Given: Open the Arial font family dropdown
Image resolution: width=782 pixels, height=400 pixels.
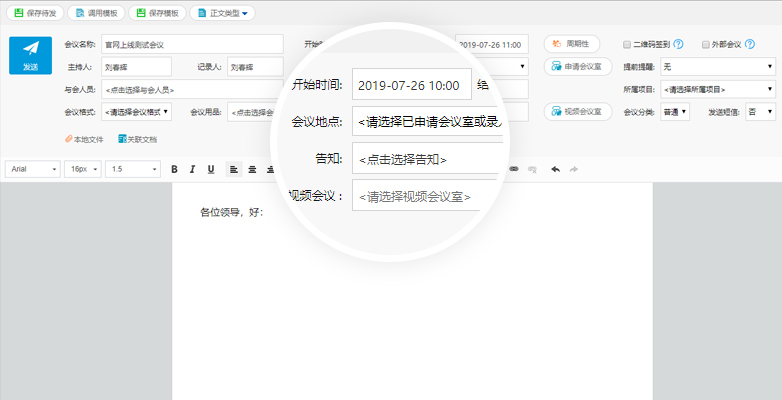Looking at the screenshot, I should [x=34, y=169].
